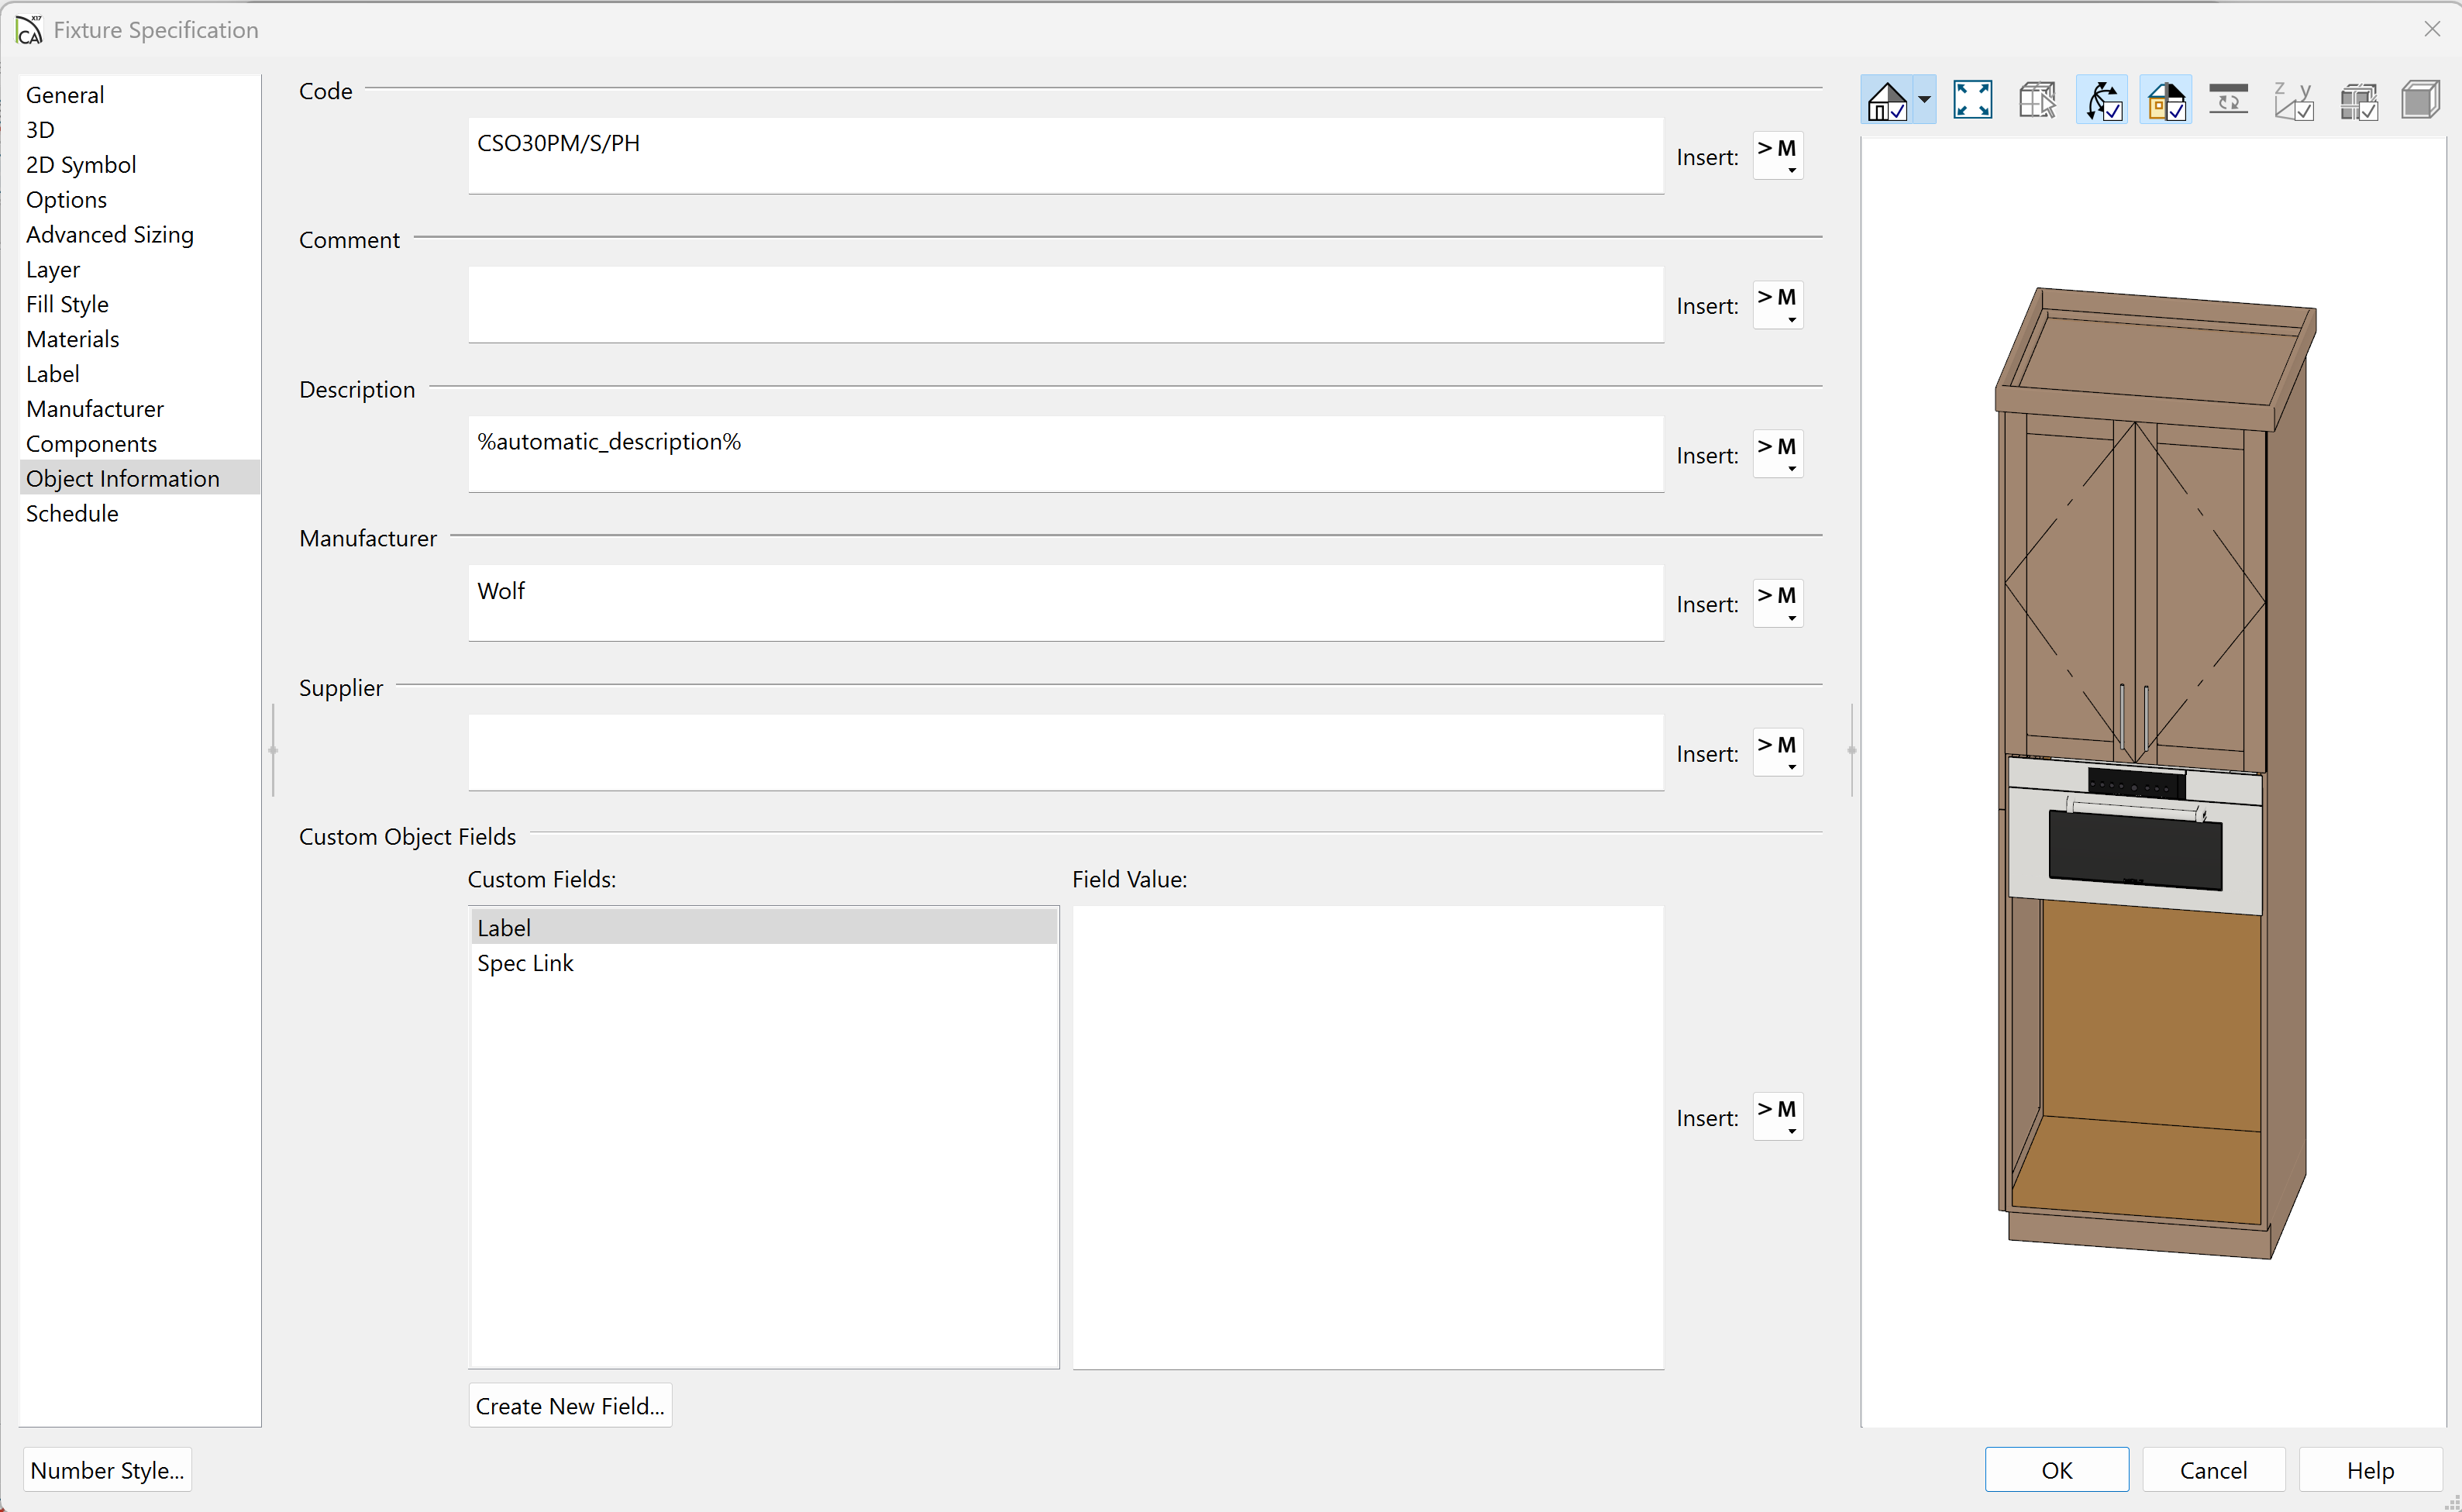Click the Chief Architect icon in title bar

(29, 30)
